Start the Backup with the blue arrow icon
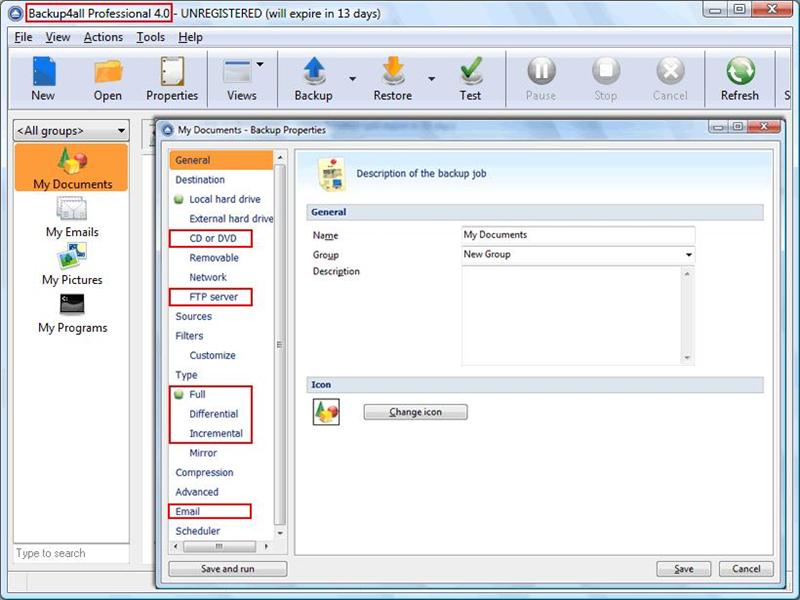Viewport: 800px width, 600px height. coord(314,70)
